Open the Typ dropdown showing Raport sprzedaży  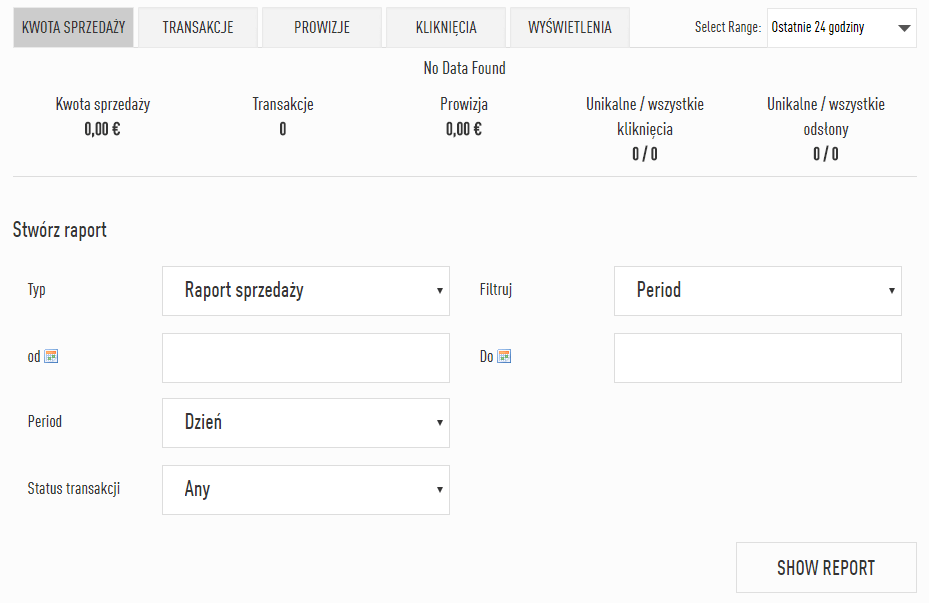point(306,291)
